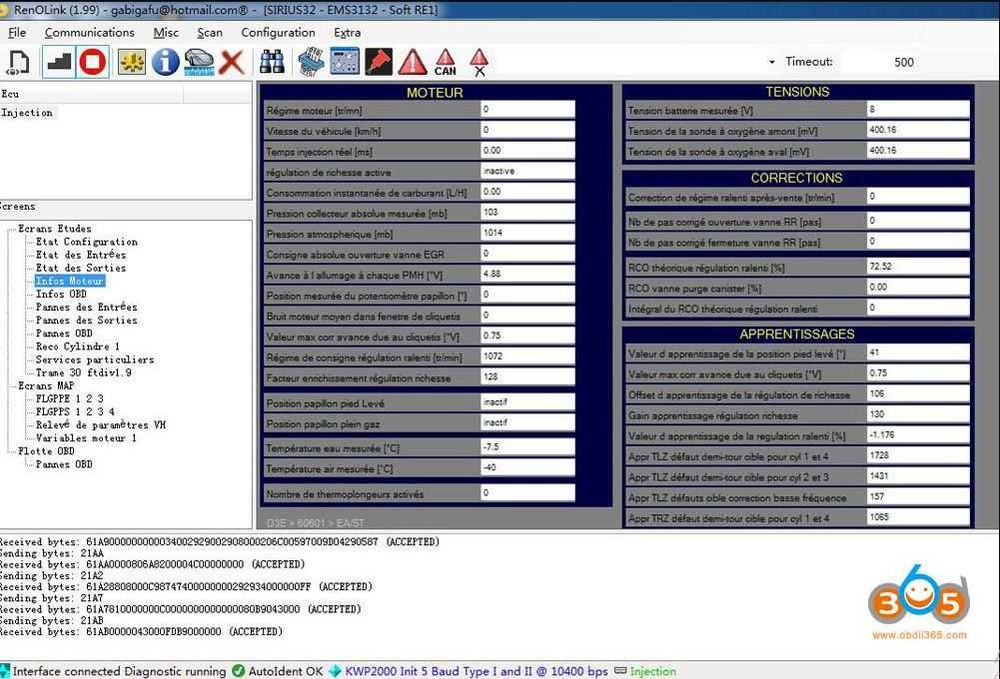Screen dimensions: 1000x679
Task: Click the KWP2000 Init 5 Baud status text
Action: 476,671
